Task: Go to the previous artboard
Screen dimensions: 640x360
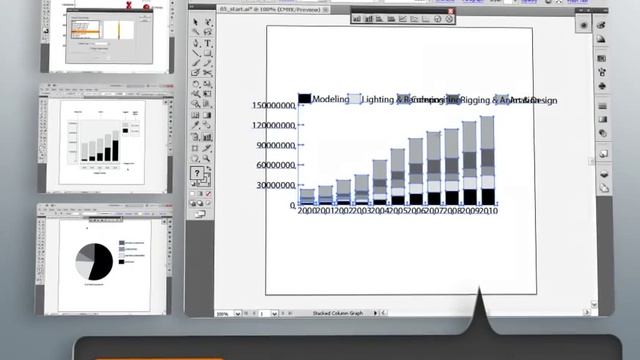Action: click(x=254, y=313)
